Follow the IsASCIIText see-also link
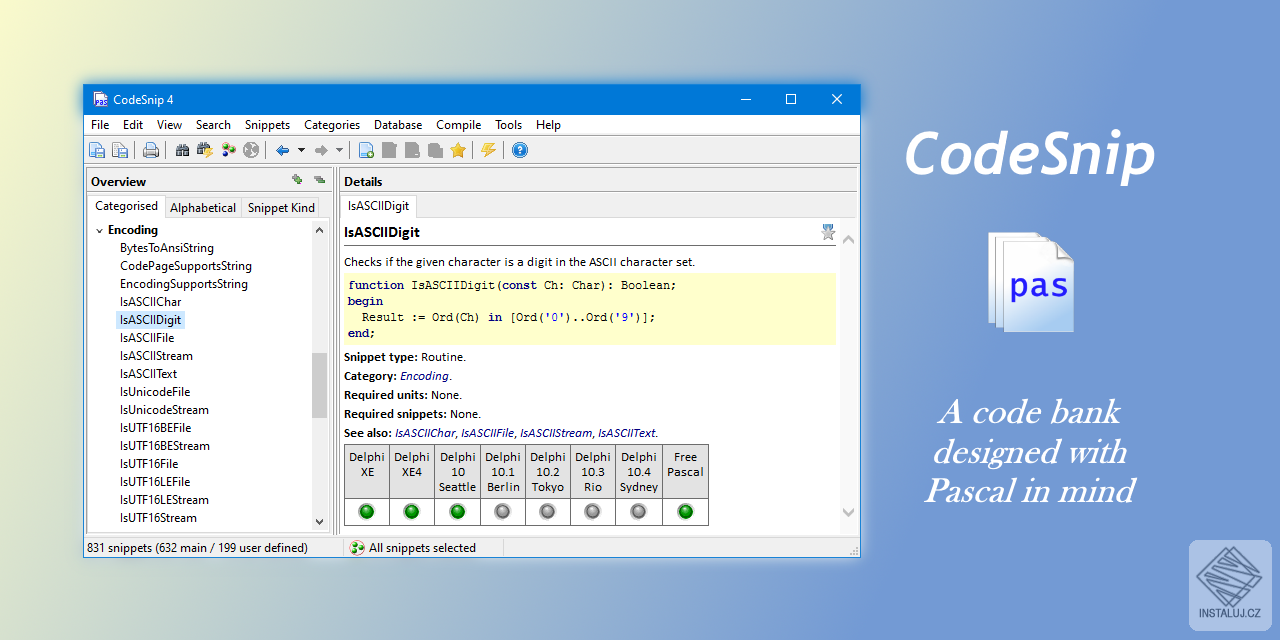 627,433
